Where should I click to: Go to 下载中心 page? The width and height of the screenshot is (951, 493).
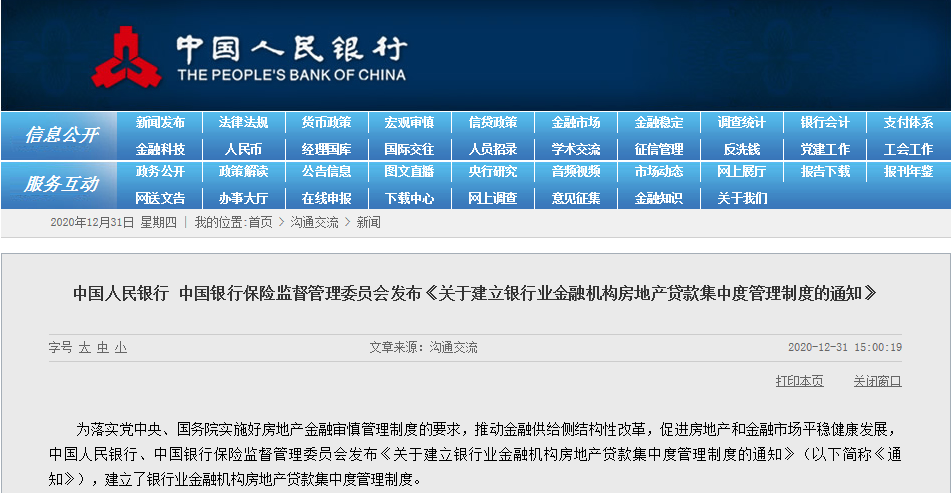coord(409,198)
